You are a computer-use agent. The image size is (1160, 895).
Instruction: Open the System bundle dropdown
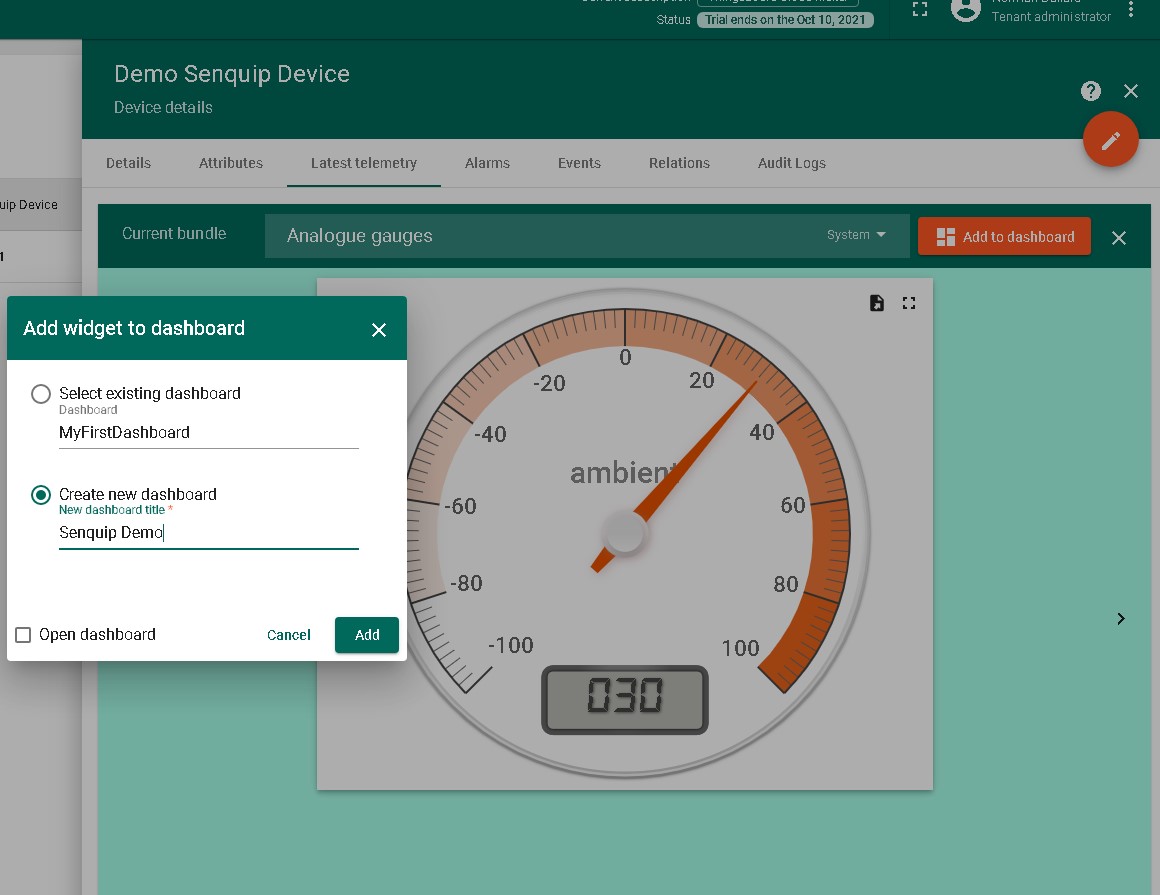coord(856,235)
